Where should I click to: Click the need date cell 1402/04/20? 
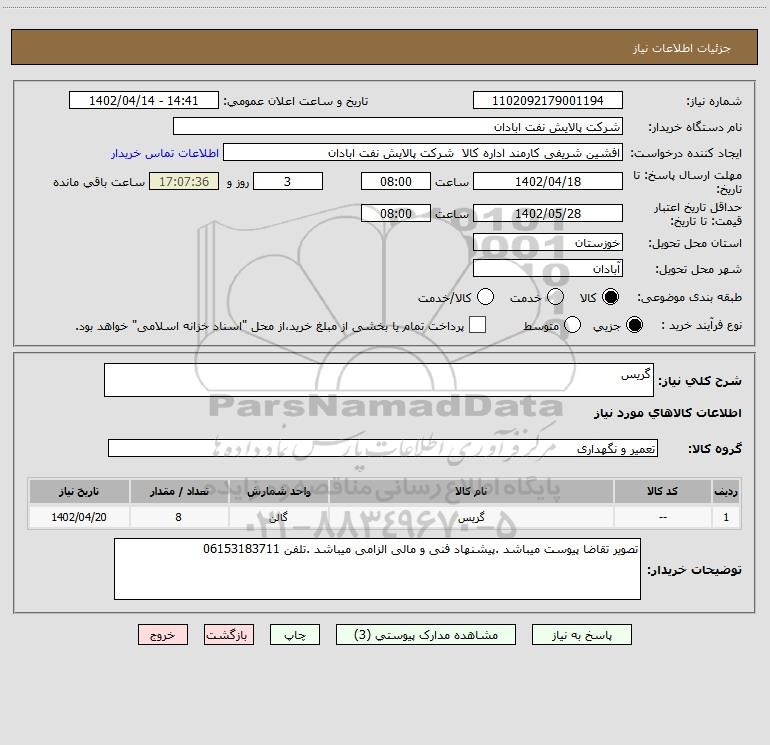pos(79,517)
